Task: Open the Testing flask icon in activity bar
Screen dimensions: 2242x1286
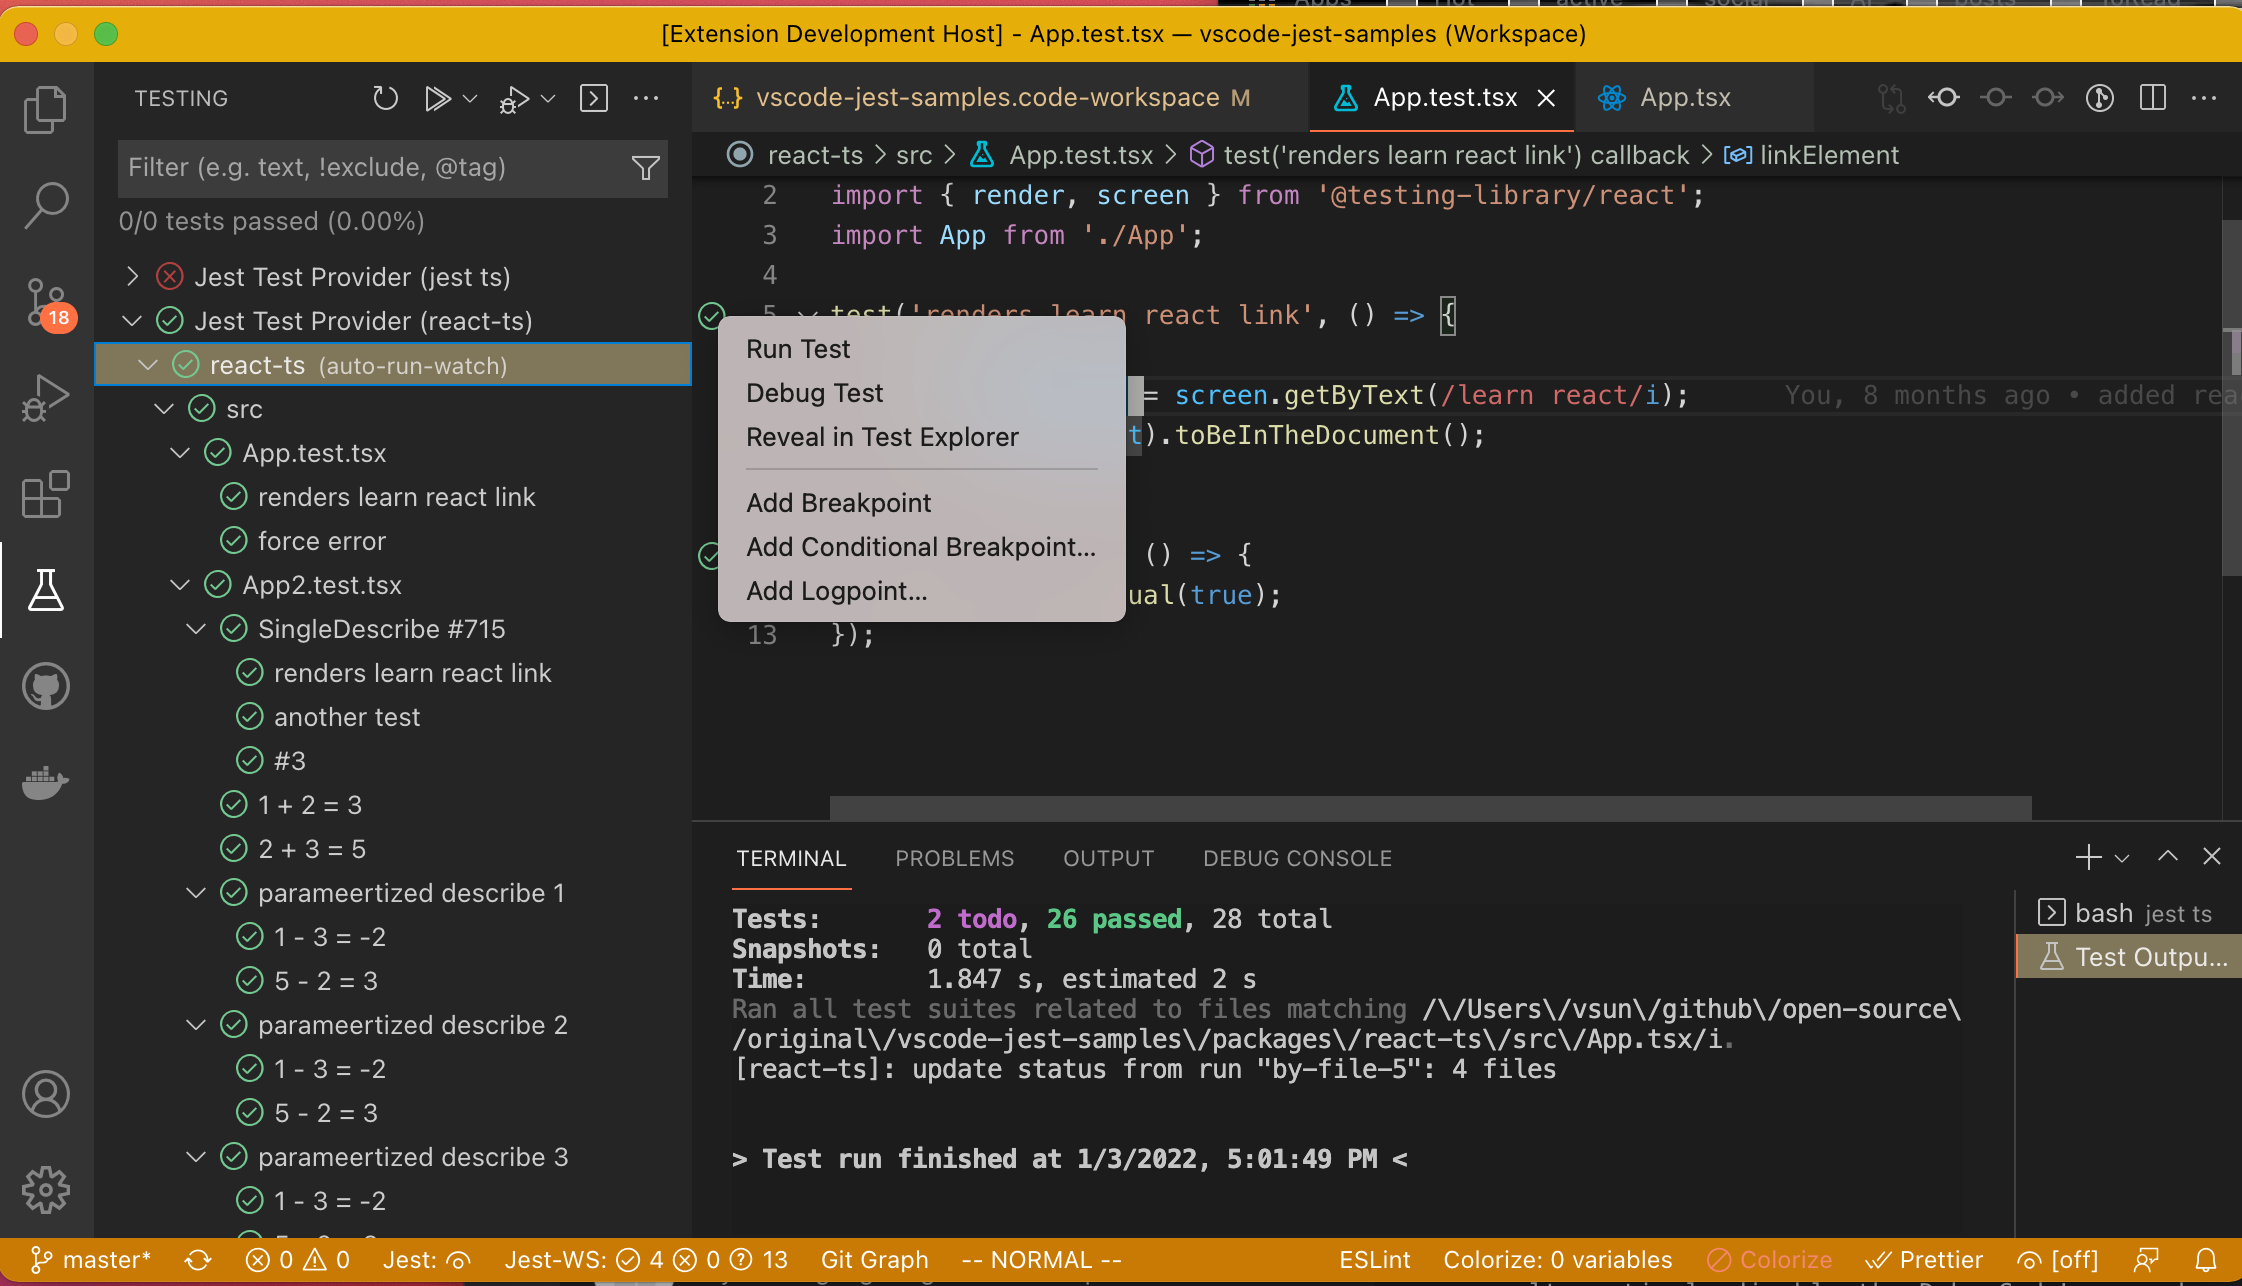Action: pos(46,590)
